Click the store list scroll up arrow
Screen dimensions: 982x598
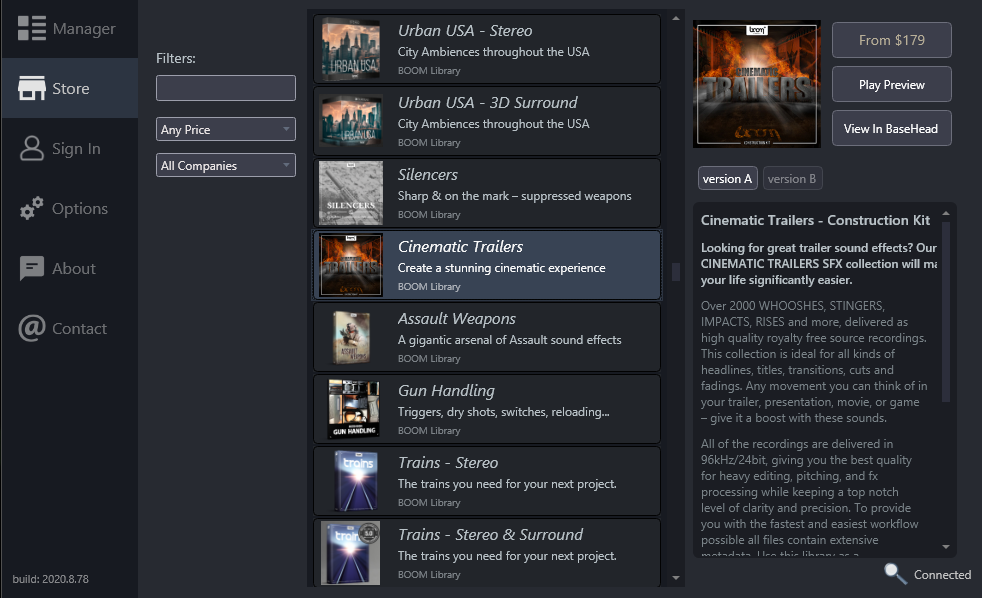pos(676,18)
